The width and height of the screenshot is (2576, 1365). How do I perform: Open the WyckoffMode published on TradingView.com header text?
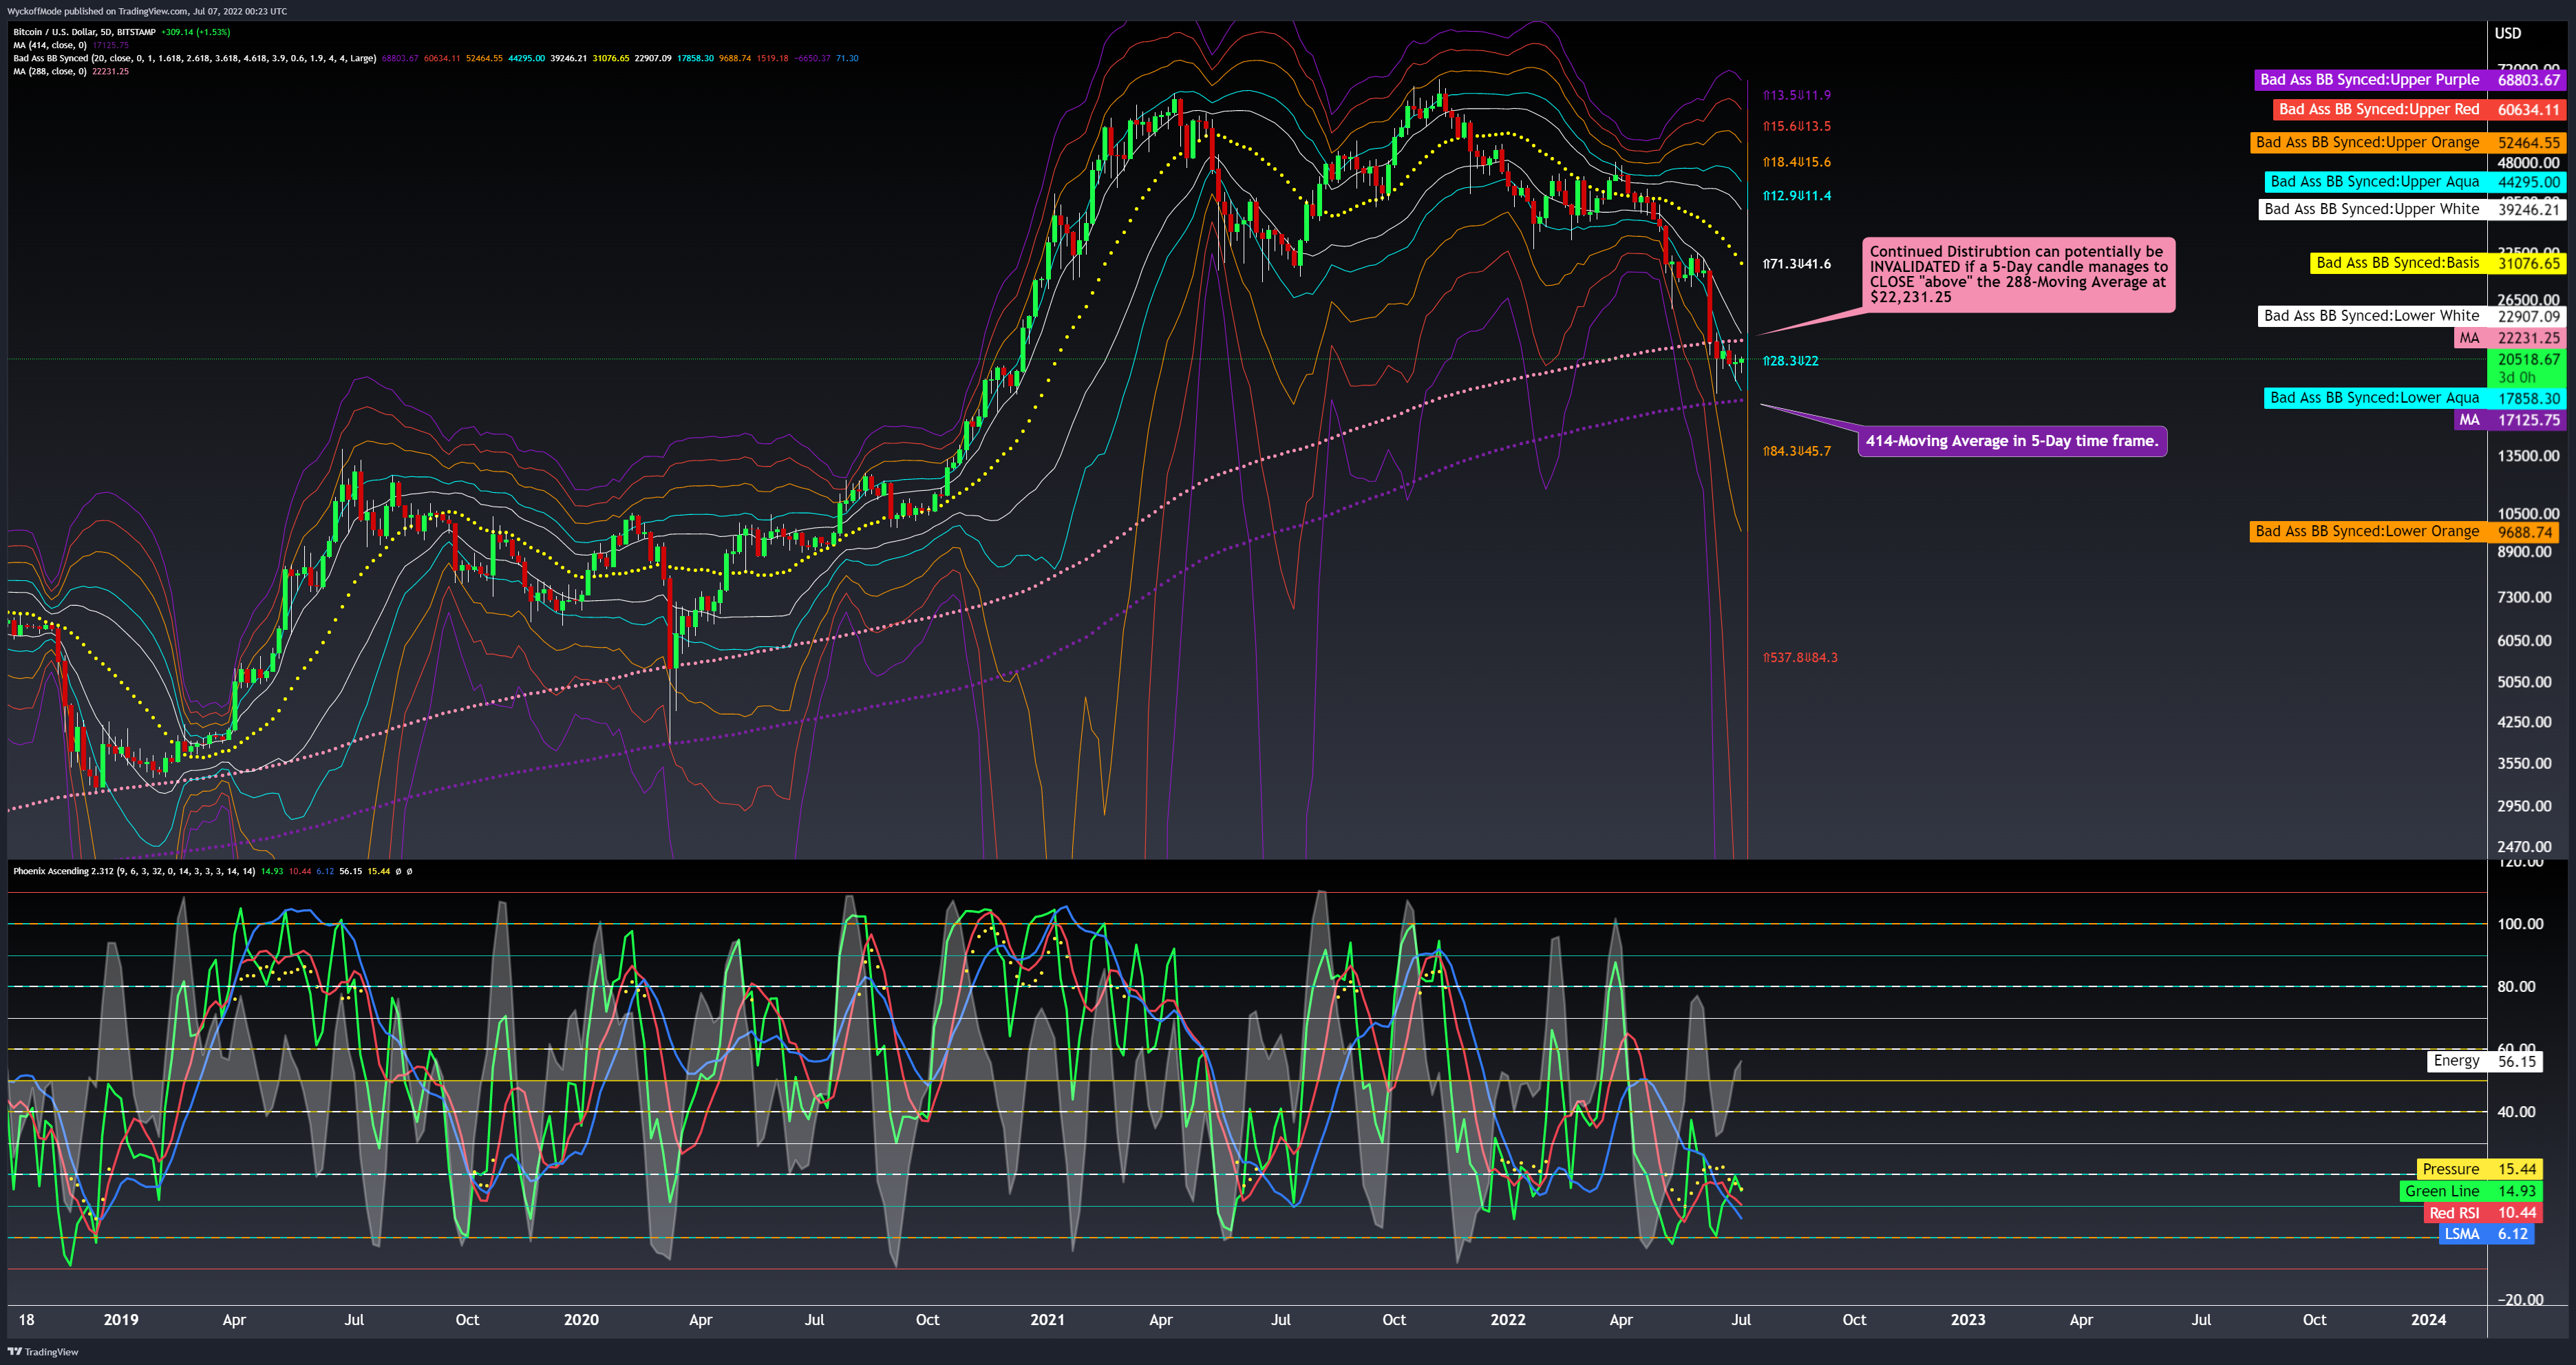pos(147,11)
